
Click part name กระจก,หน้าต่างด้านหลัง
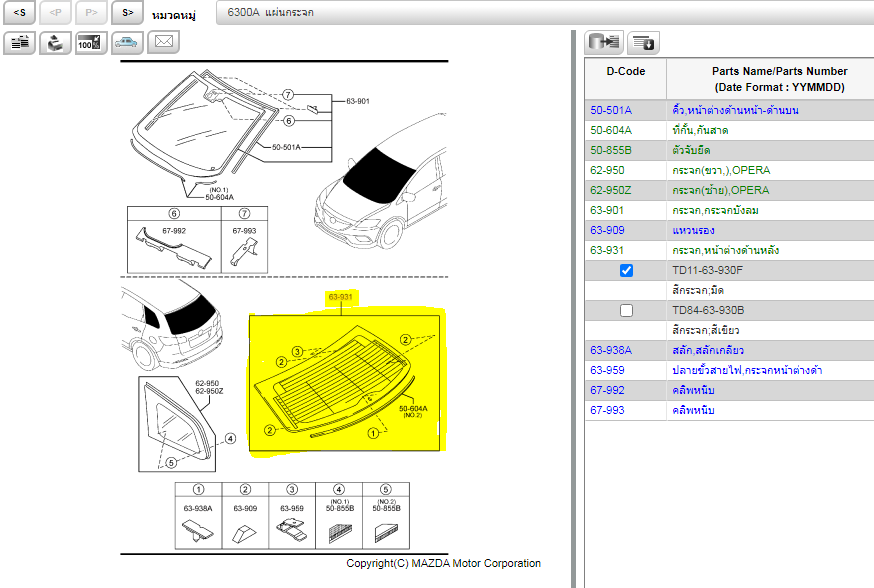[725, 250]
